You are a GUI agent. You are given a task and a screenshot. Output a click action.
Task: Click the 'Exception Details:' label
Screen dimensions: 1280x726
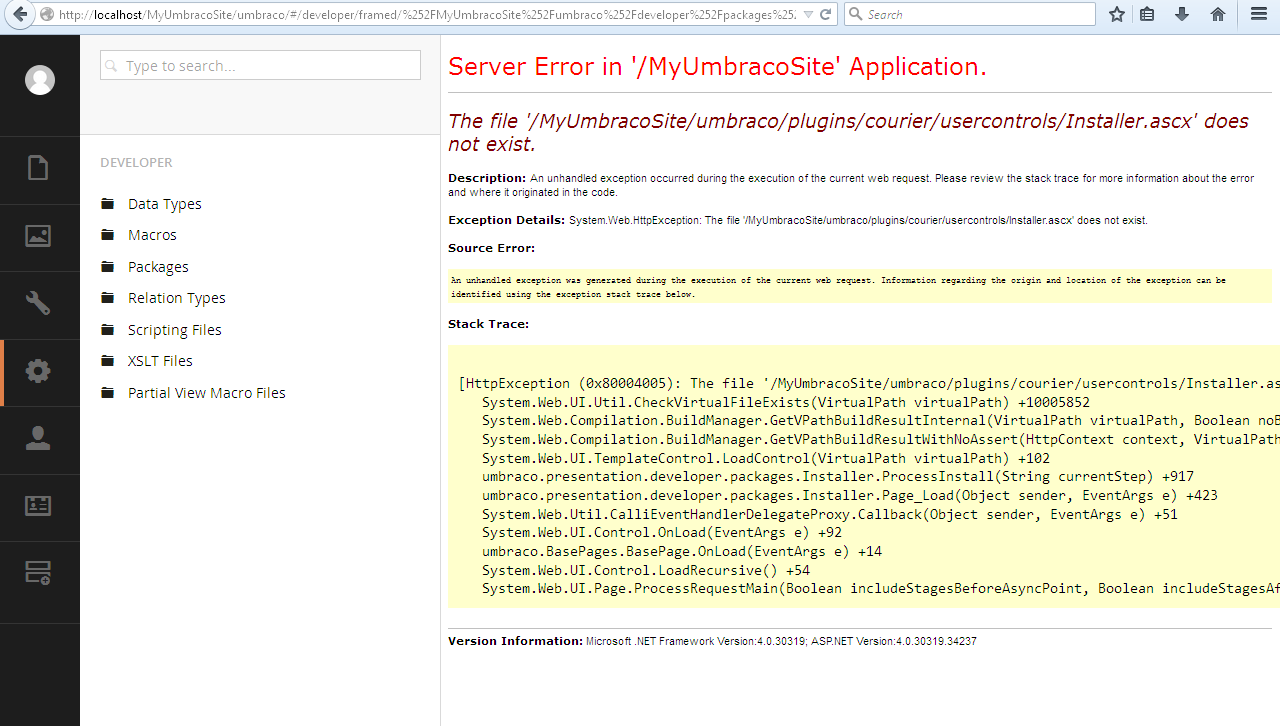pos(507,219)
